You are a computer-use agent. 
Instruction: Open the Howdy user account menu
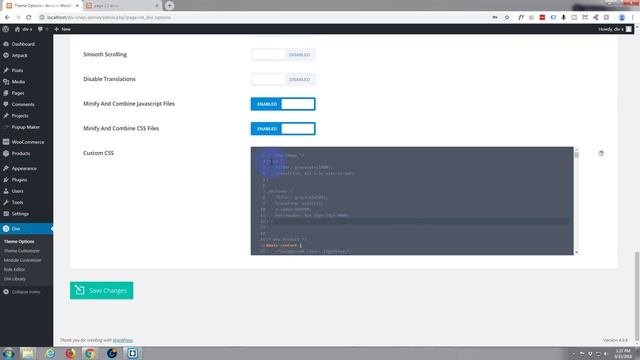(615, 29)
